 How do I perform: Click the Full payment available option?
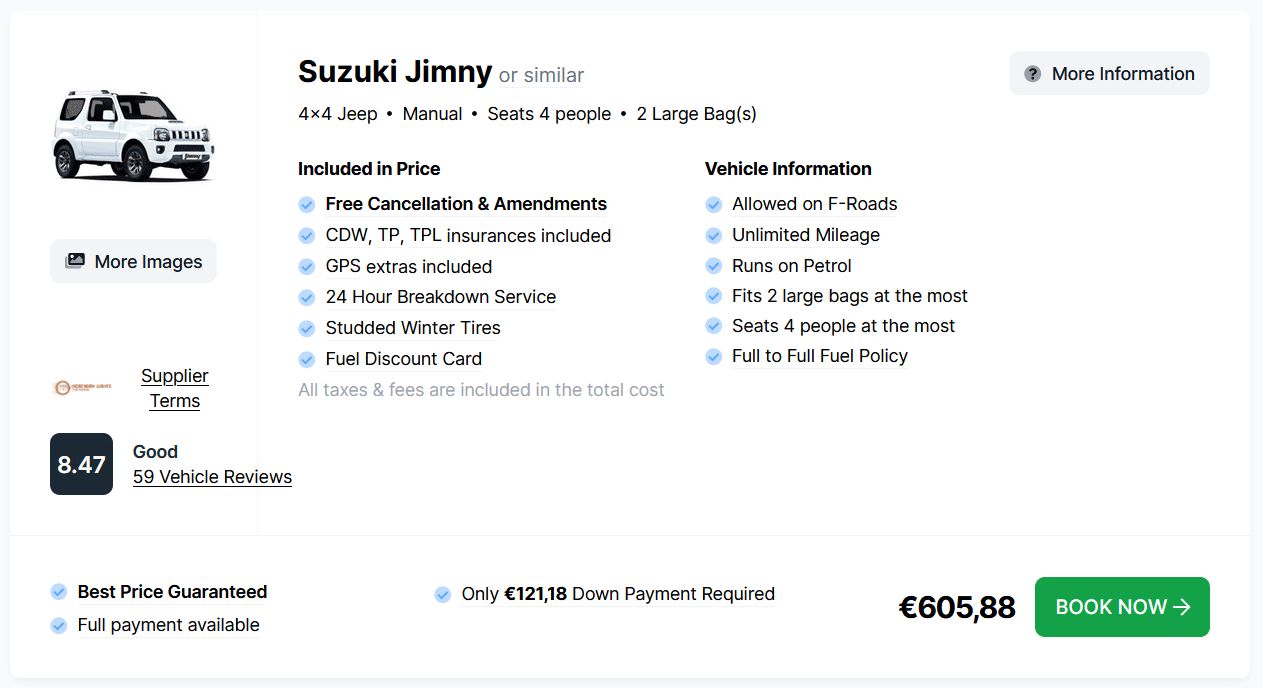[168, 625]
